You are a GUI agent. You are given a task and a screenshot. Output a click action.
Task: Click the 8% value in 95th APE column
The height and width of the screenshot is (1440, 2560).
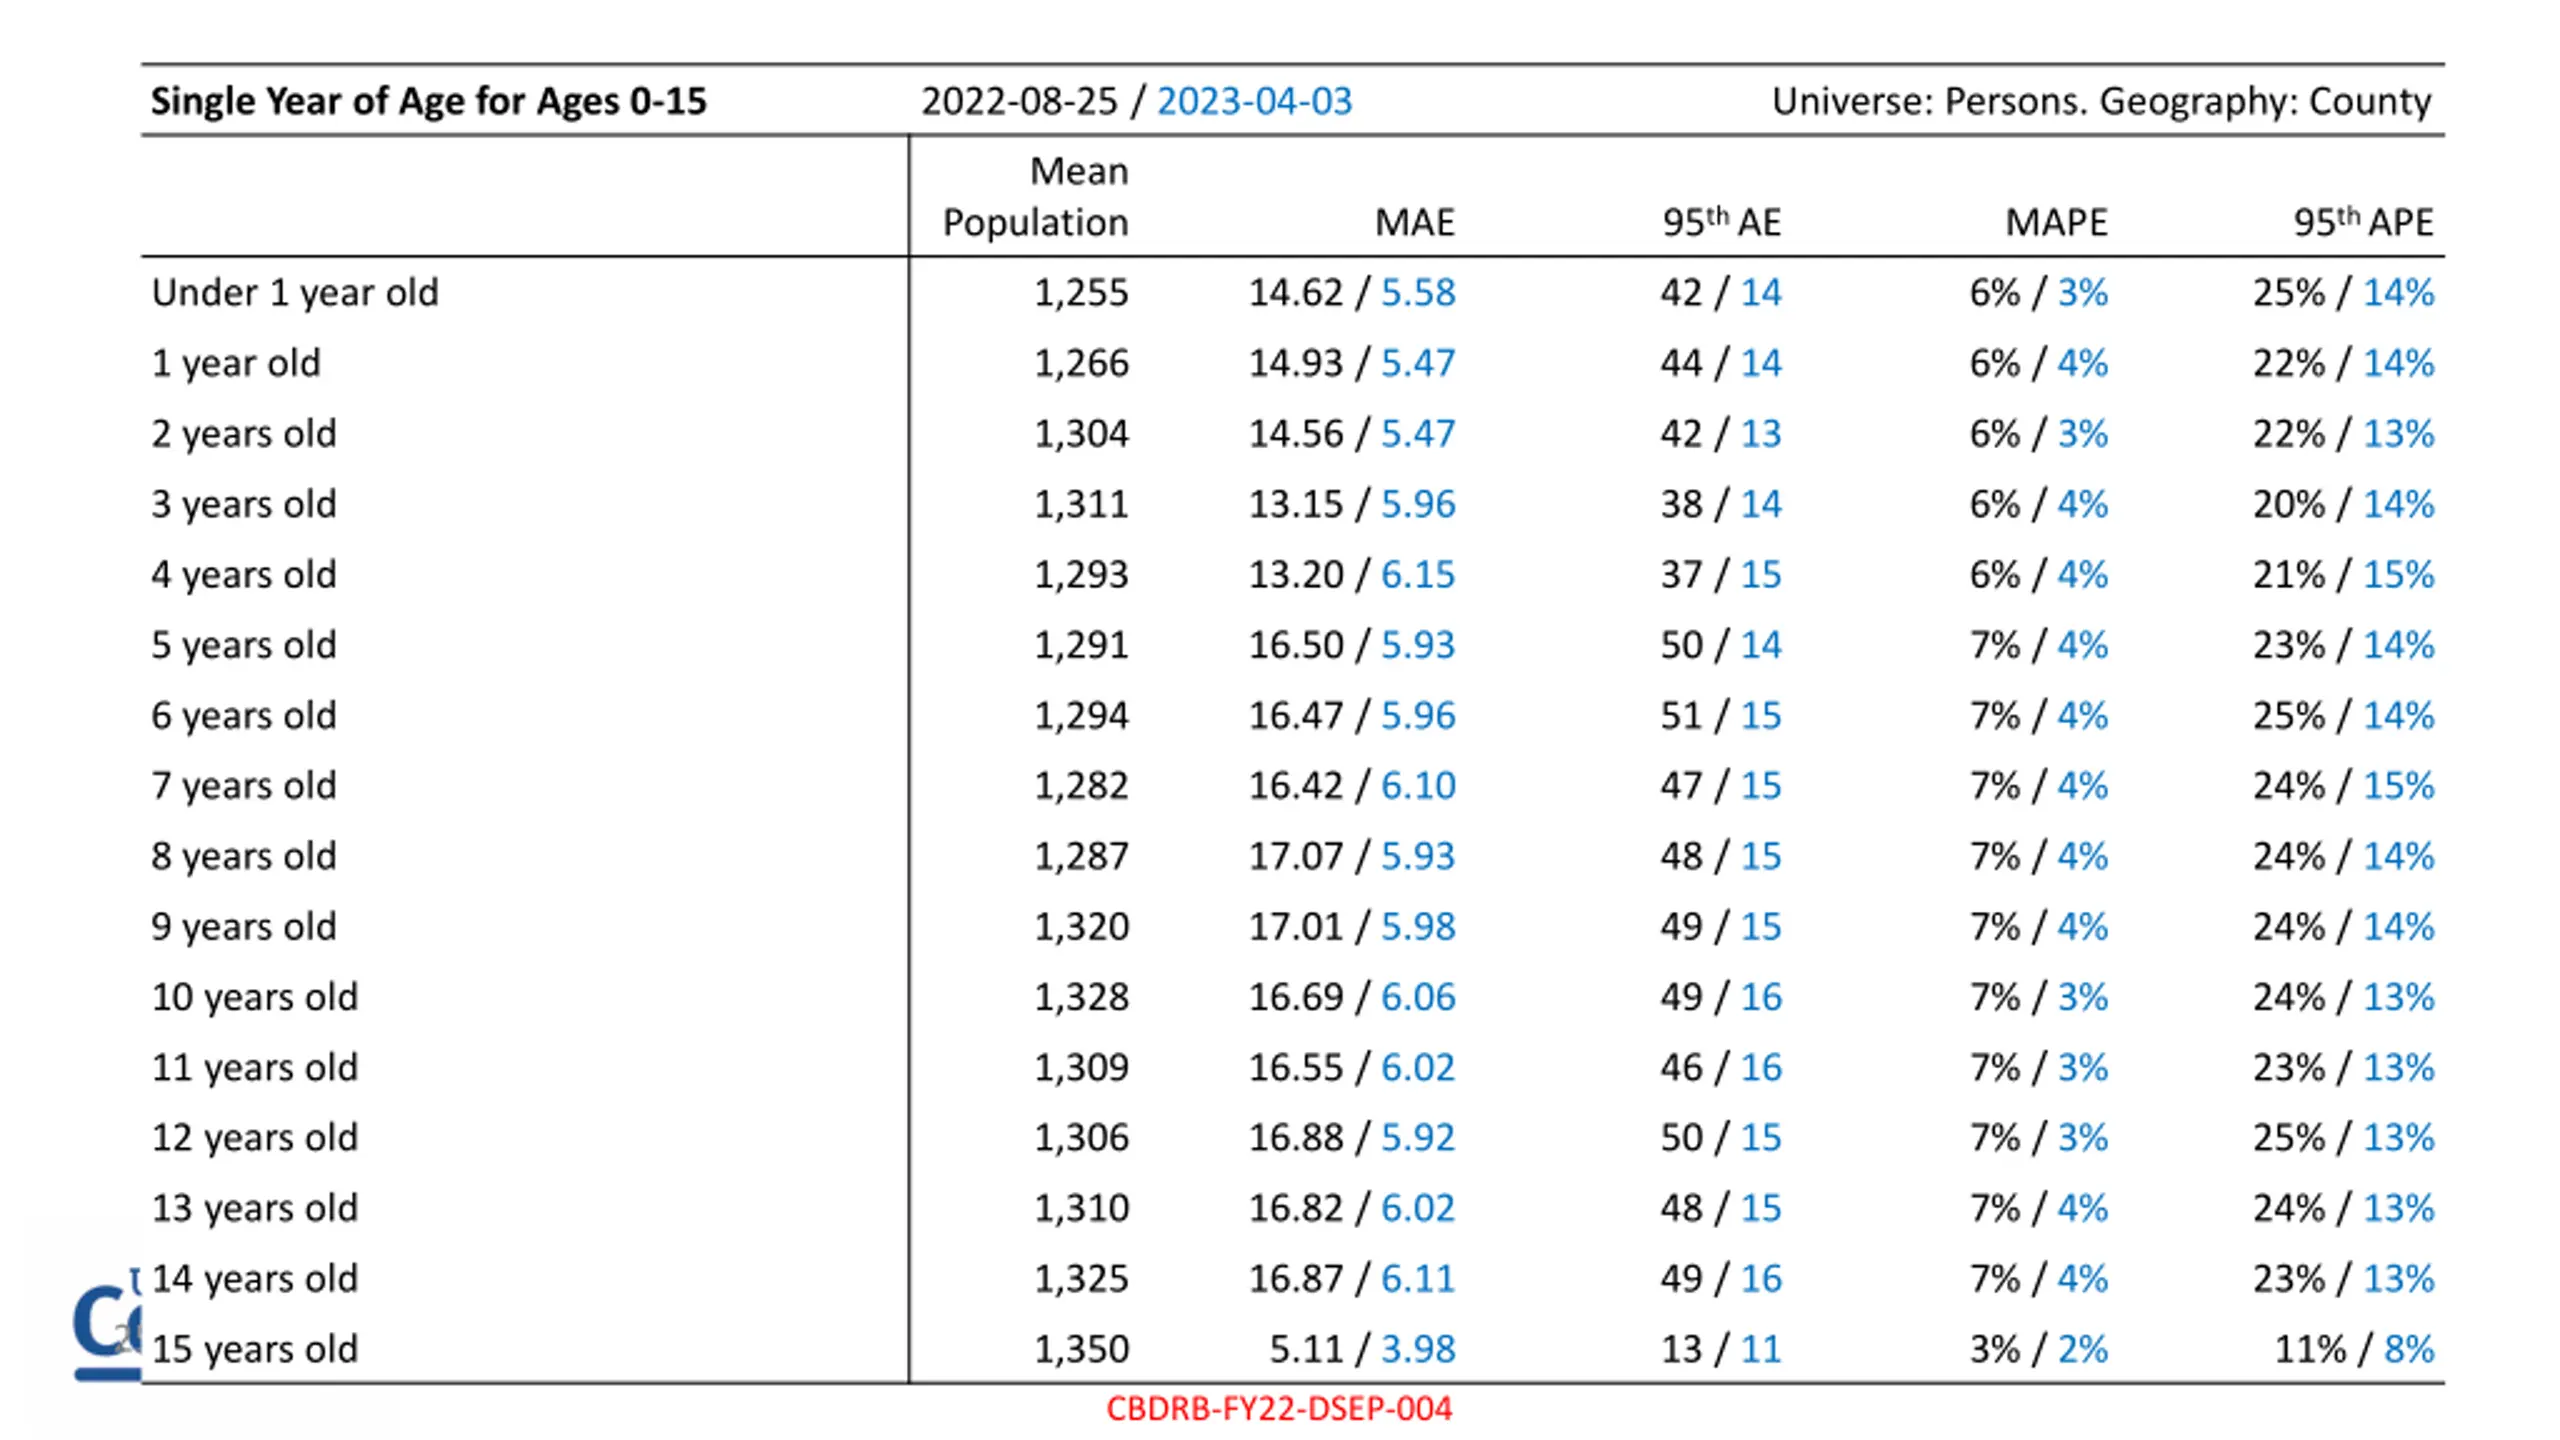coord(2408,1349)
